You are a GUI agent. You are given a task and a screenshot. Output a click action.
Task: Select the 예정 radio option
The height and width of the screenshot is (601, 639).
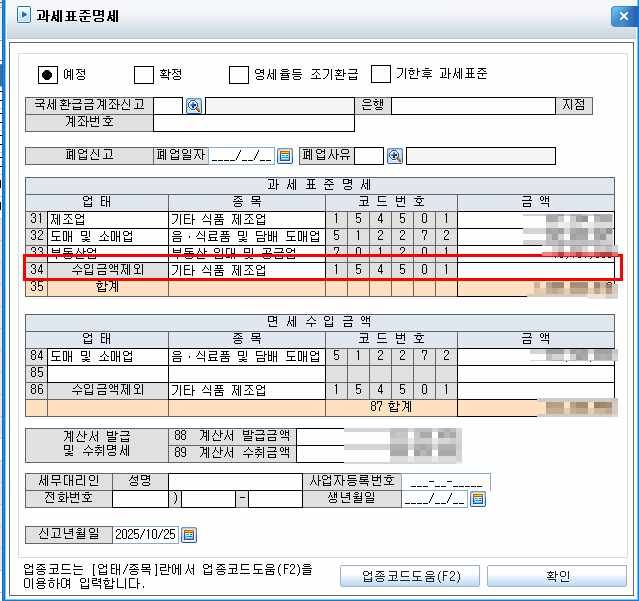point(47,74)
